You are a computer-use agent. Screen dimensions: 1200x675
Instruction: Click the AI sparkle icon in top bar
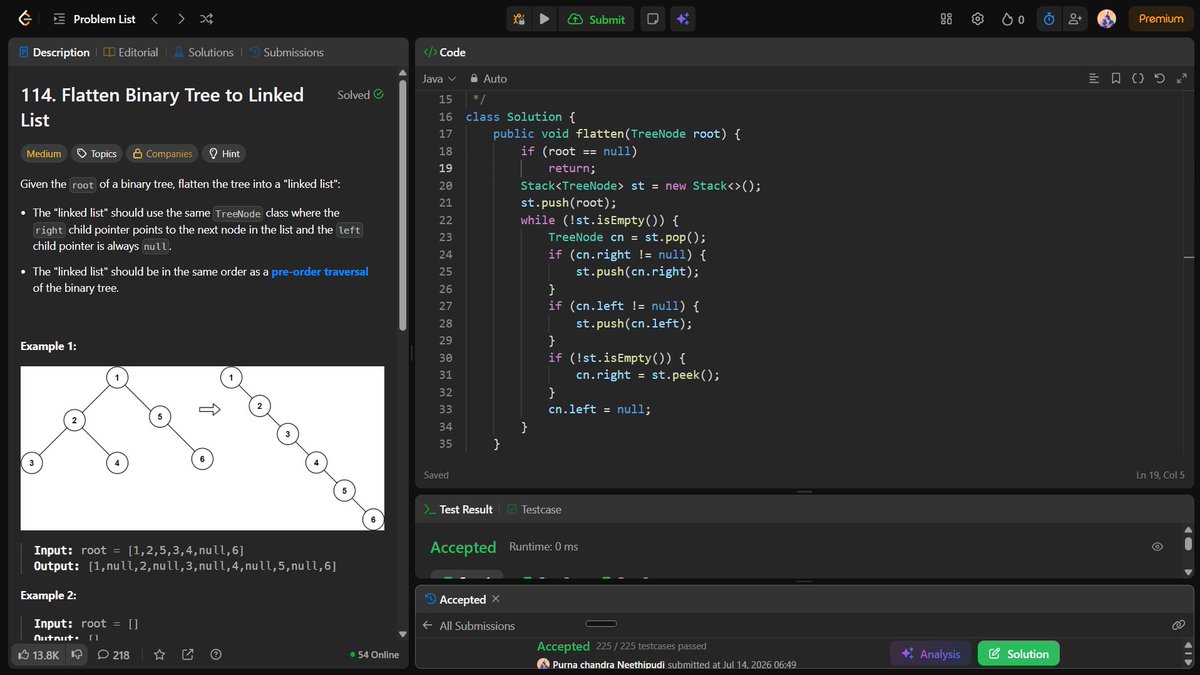683,19
